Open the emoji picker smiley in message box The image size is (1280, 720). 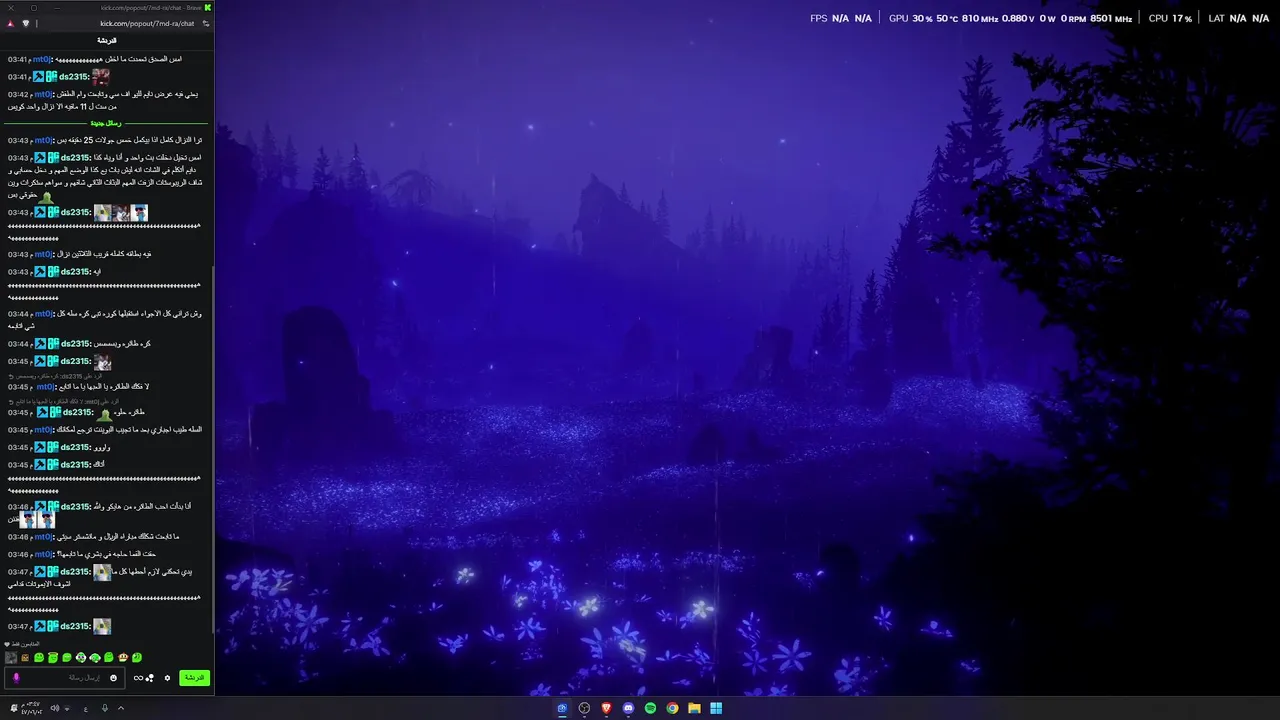(x=113, y=678)
